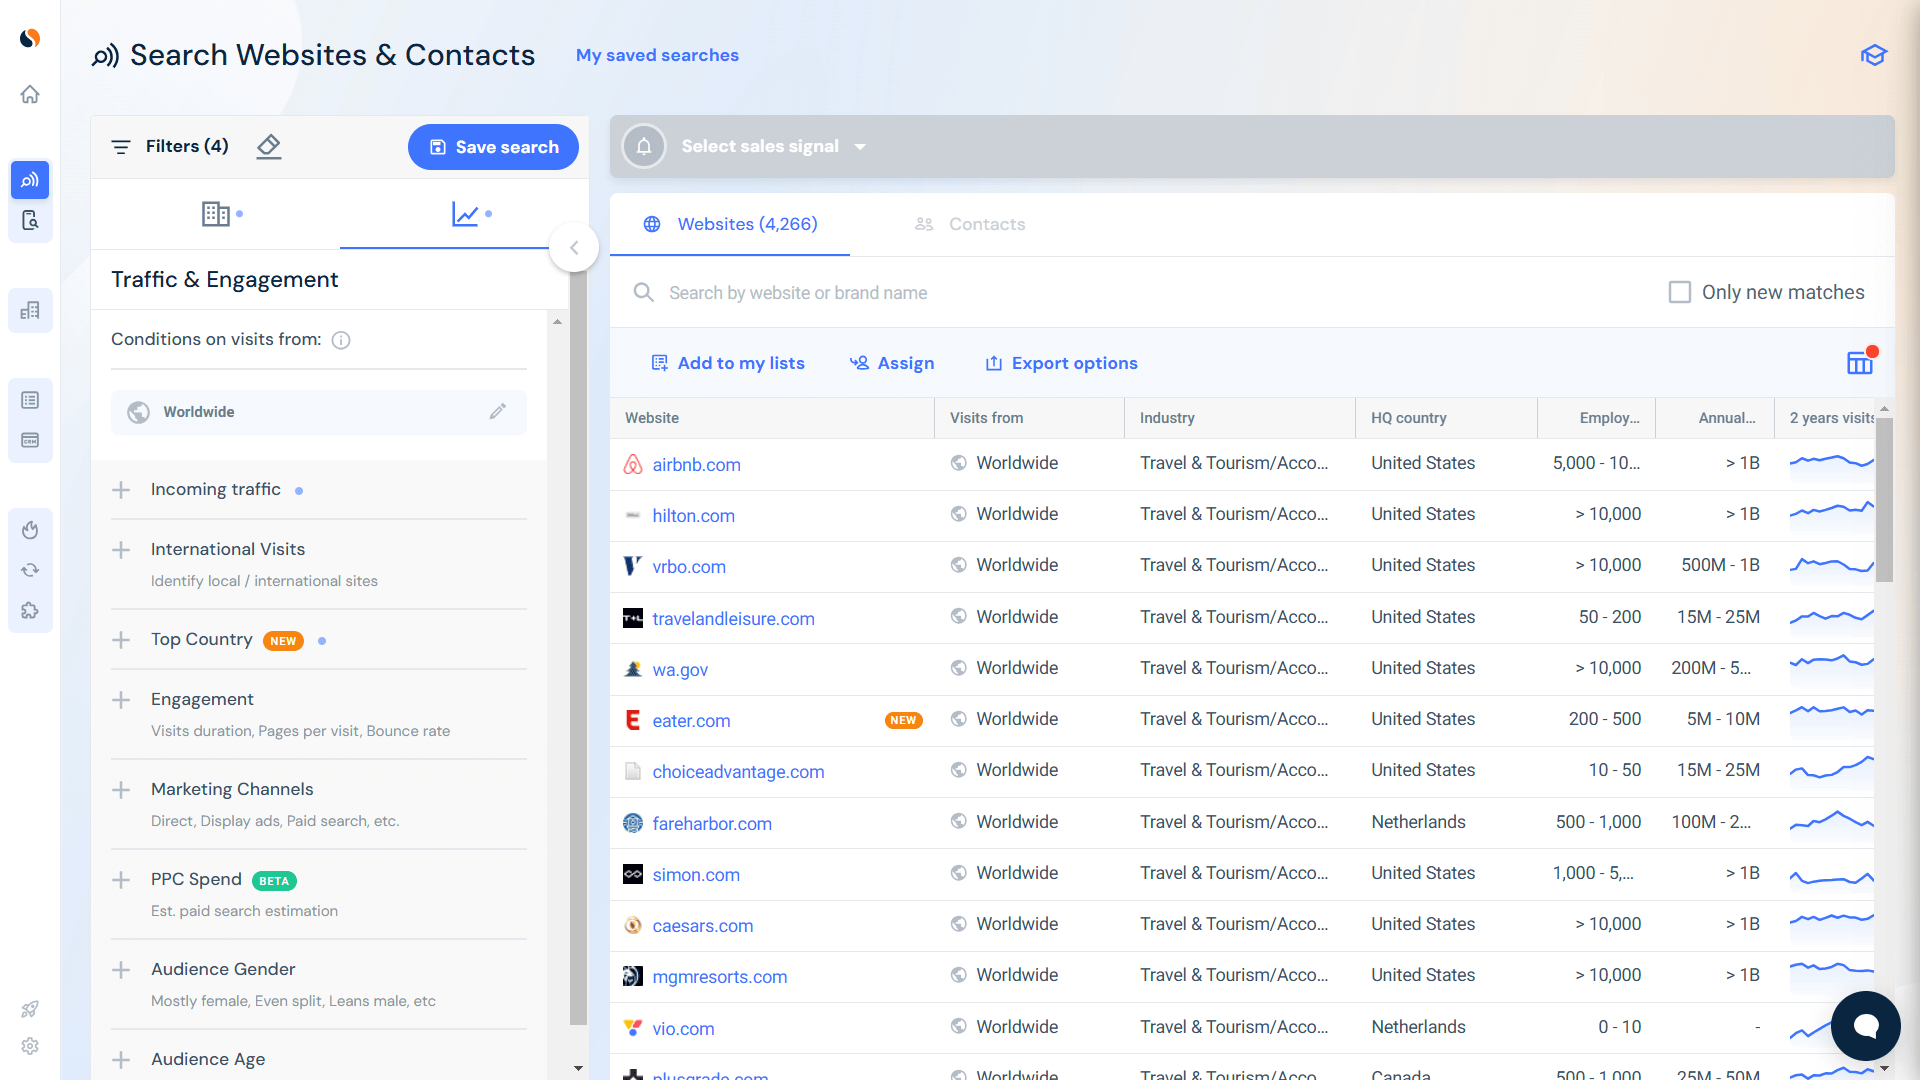Open the flame trends sidebar icon
The height and width of the screenshot is (1080, 1920).
(30, 530)
